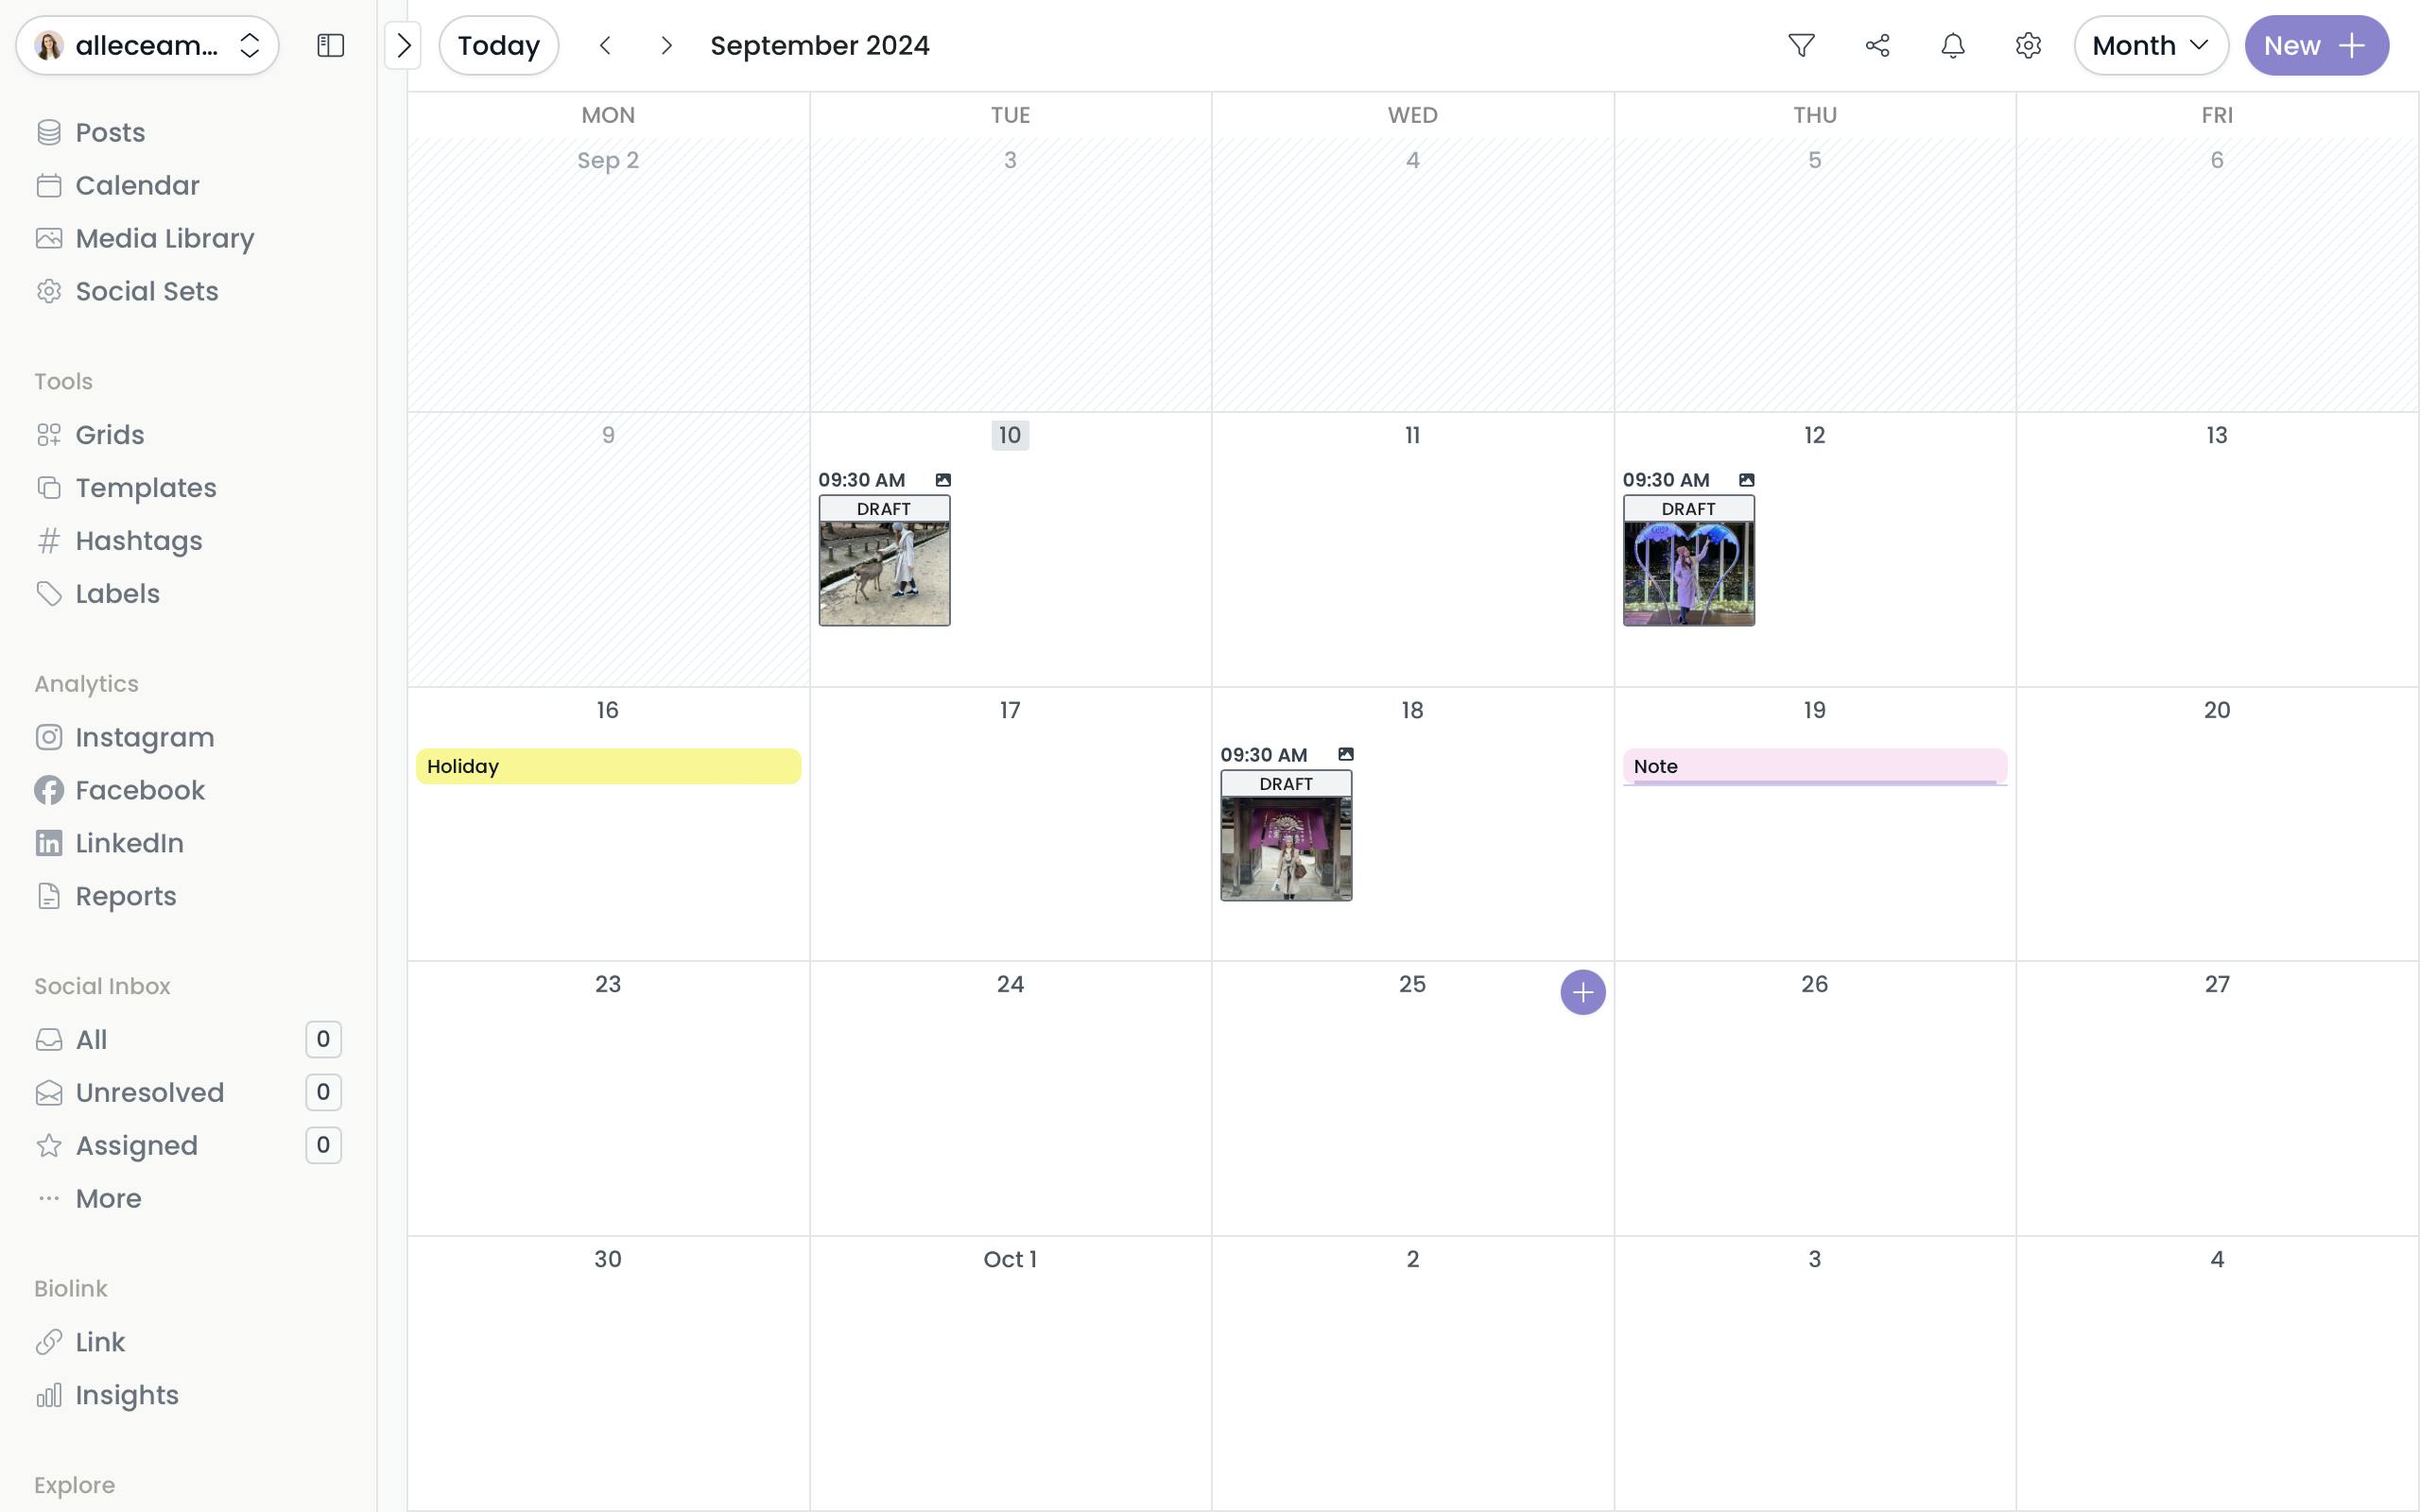Toggle sidebar panel visibility button

(331, 43)
